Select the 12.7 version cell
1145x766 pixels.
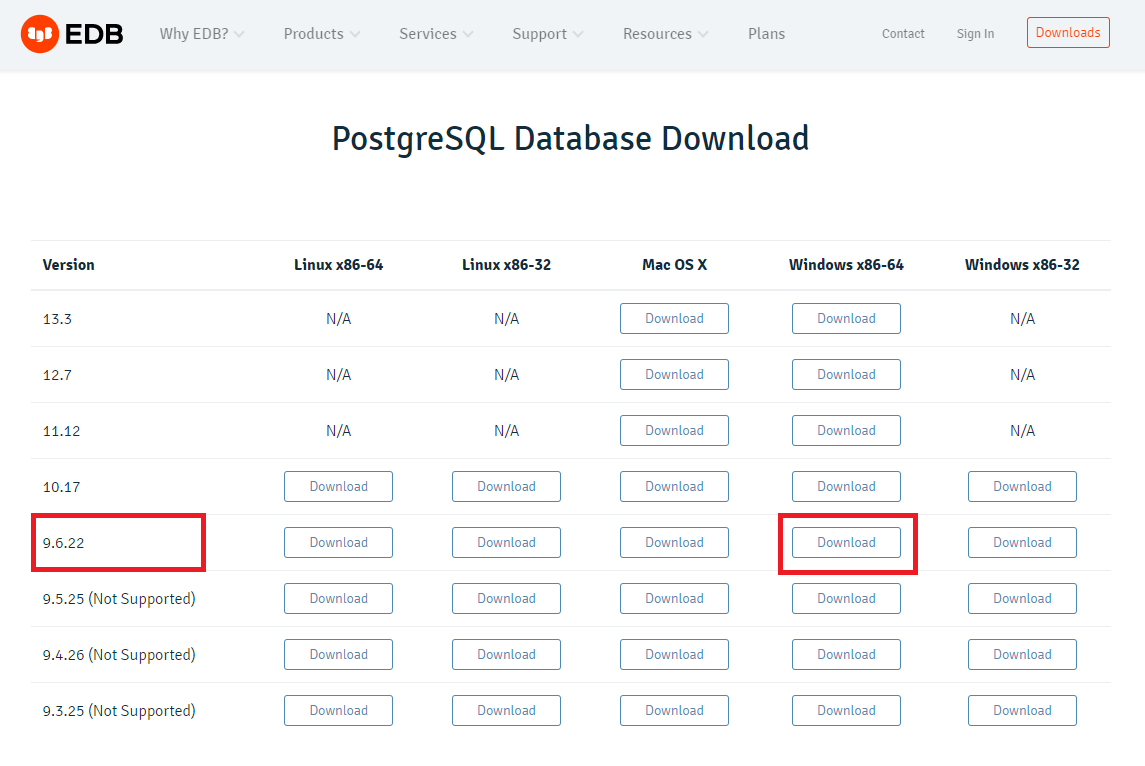pos(57,375)
